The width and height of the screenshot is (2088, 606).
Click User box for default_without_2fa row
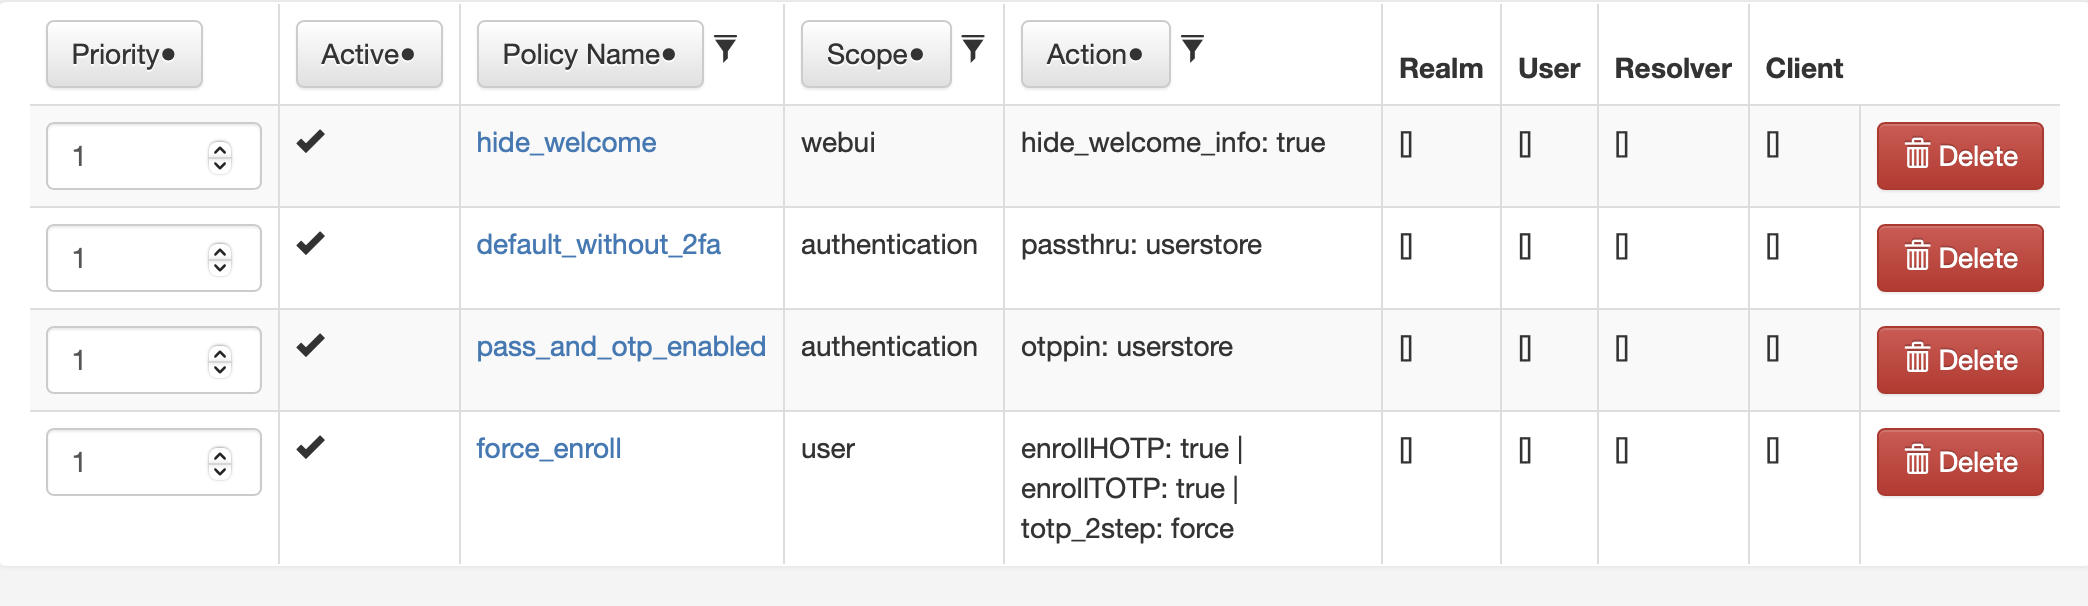tap(1525, 247)
